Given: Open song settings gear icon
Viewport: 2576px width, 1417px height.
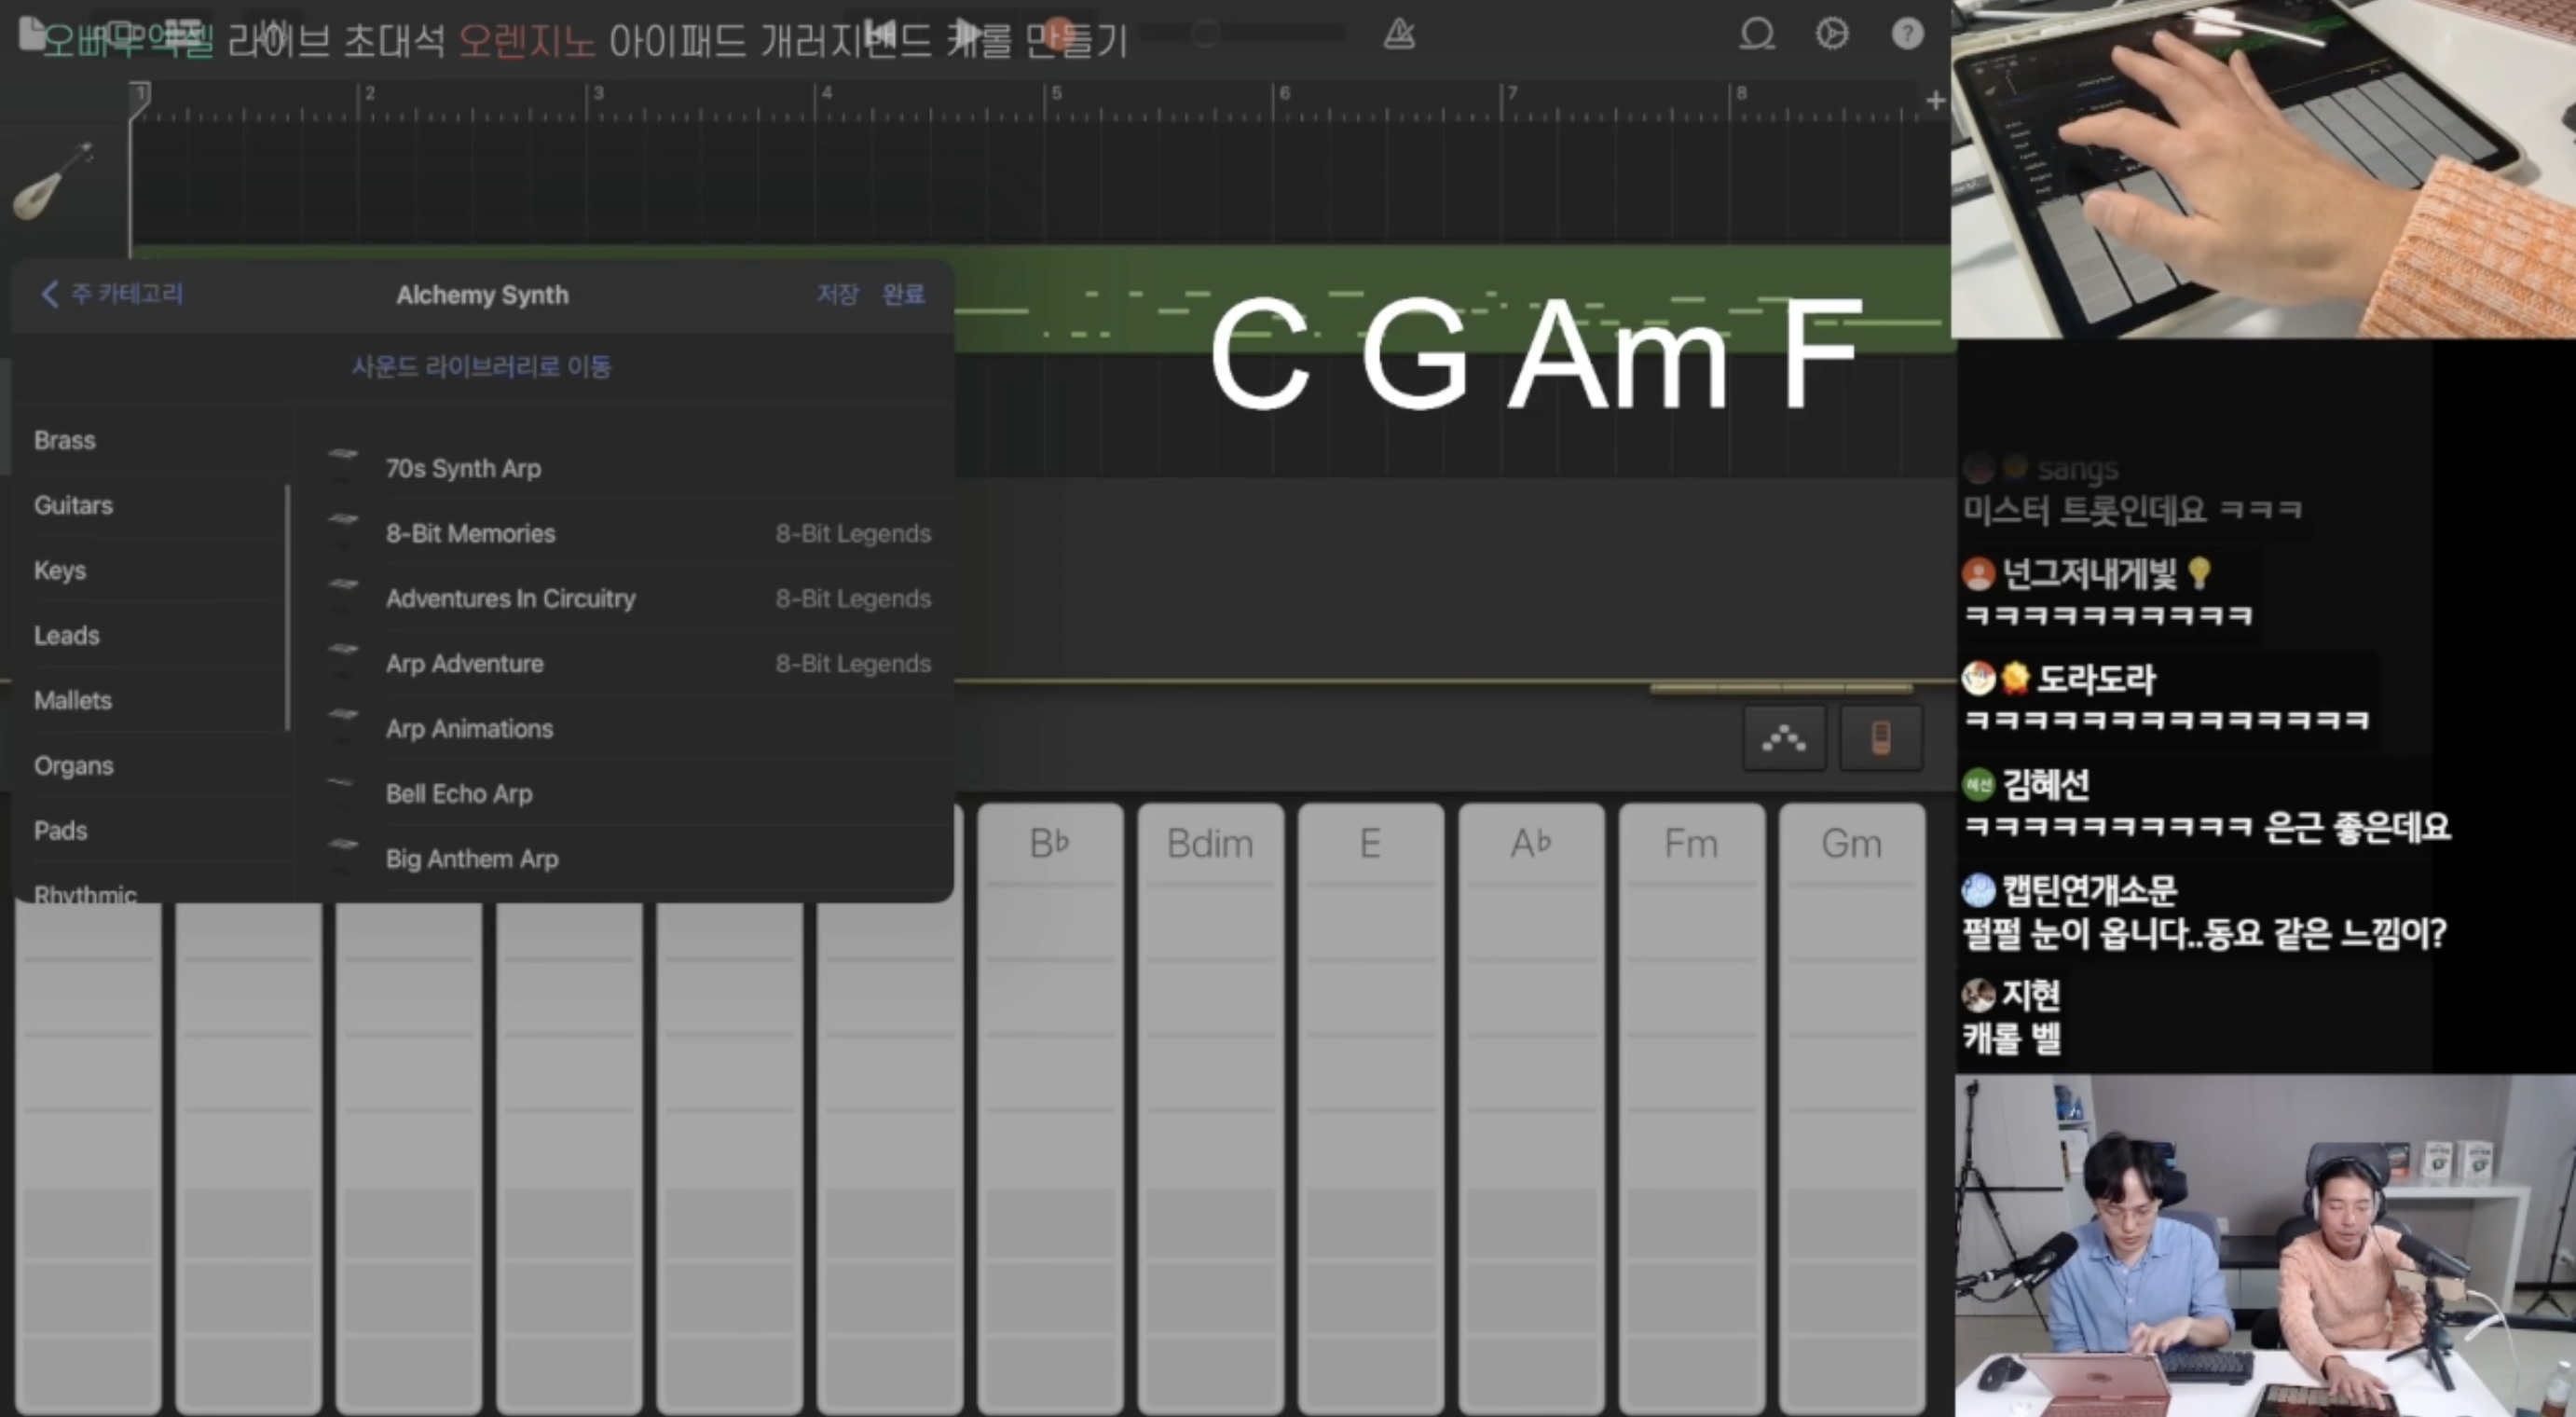Looking at the screenshot, I should click(x=1831, y=35).
